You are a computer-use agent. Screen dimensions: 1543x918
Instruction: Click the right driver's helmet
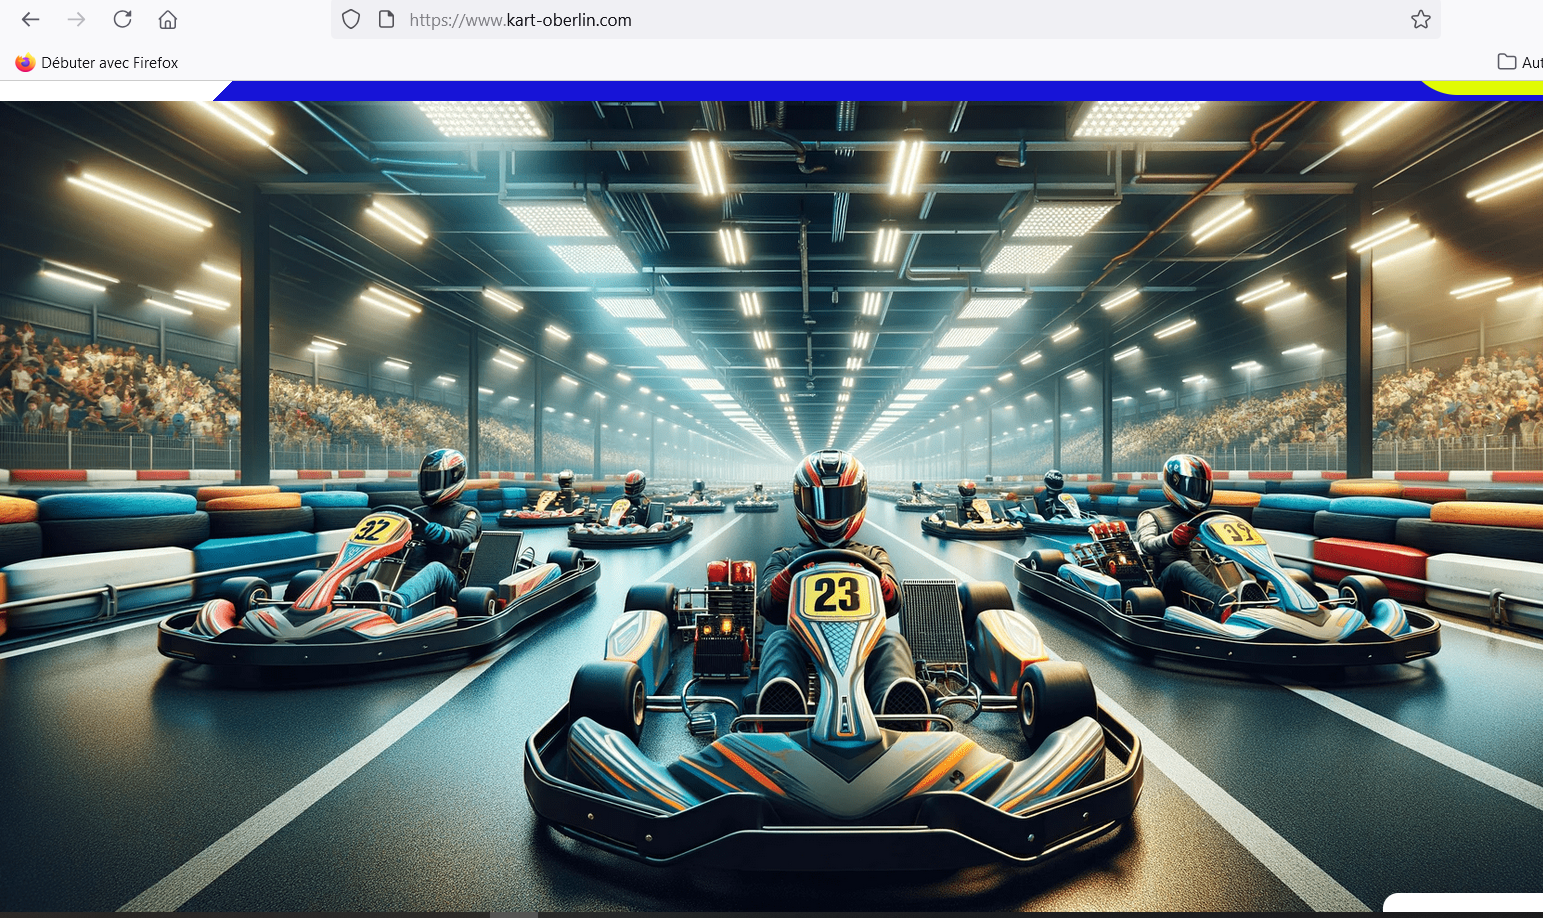pos(1187,481)
